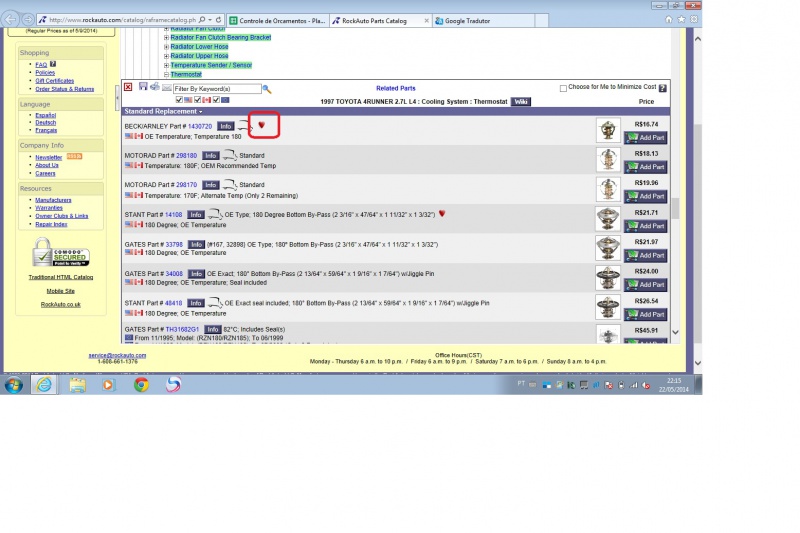Viewport: 800px width, 533px height.
Task: Click the Comodo Secured padlock seal
Action: click(x=61, y=253)
